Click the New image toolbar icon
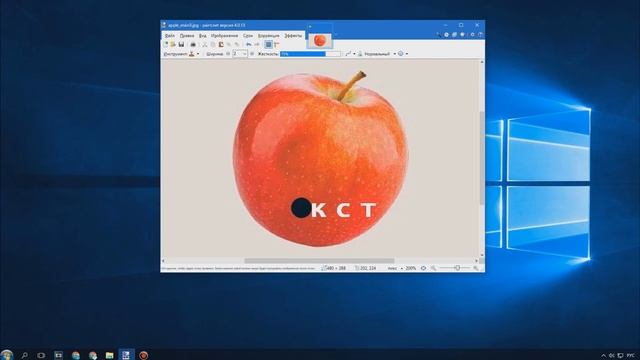 pos(165,44)
